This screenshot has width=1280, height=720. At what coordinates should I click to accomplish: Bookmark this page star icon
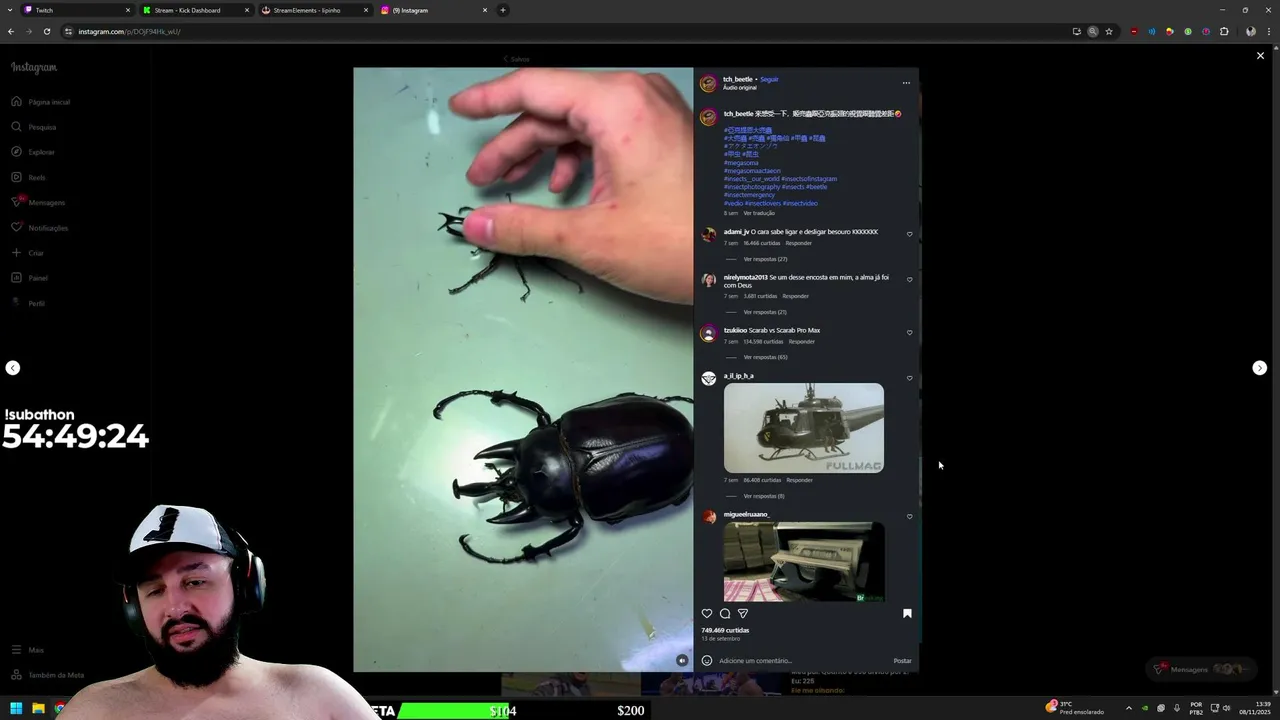point(1109,31)
